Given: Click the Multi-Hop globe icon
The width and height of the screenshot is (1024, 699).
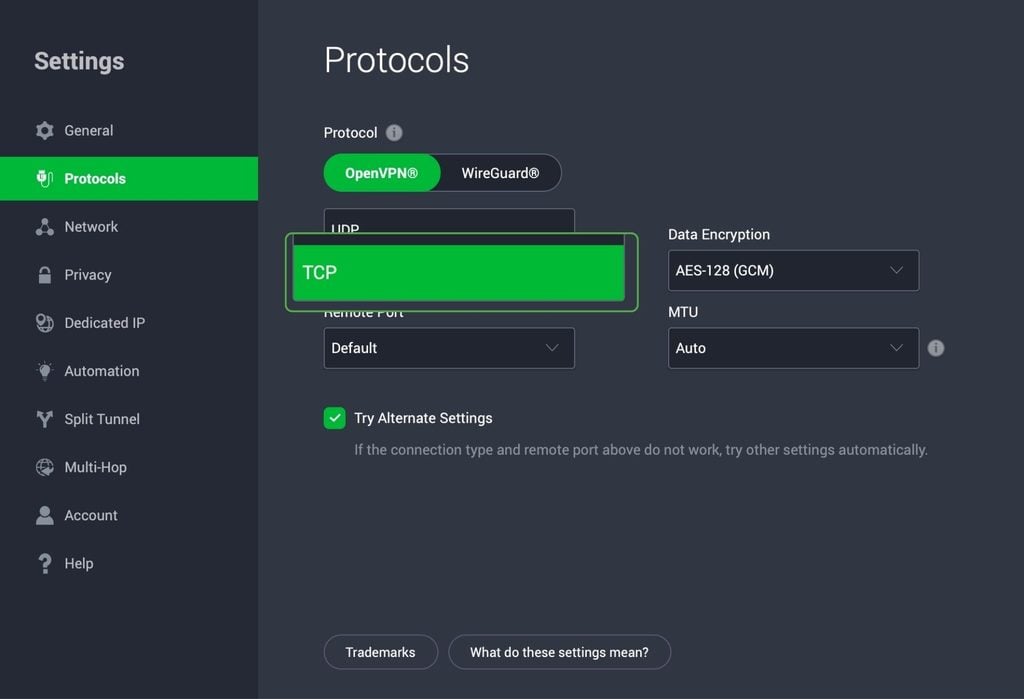Looking at the screenshot, I should coord(44,467).
